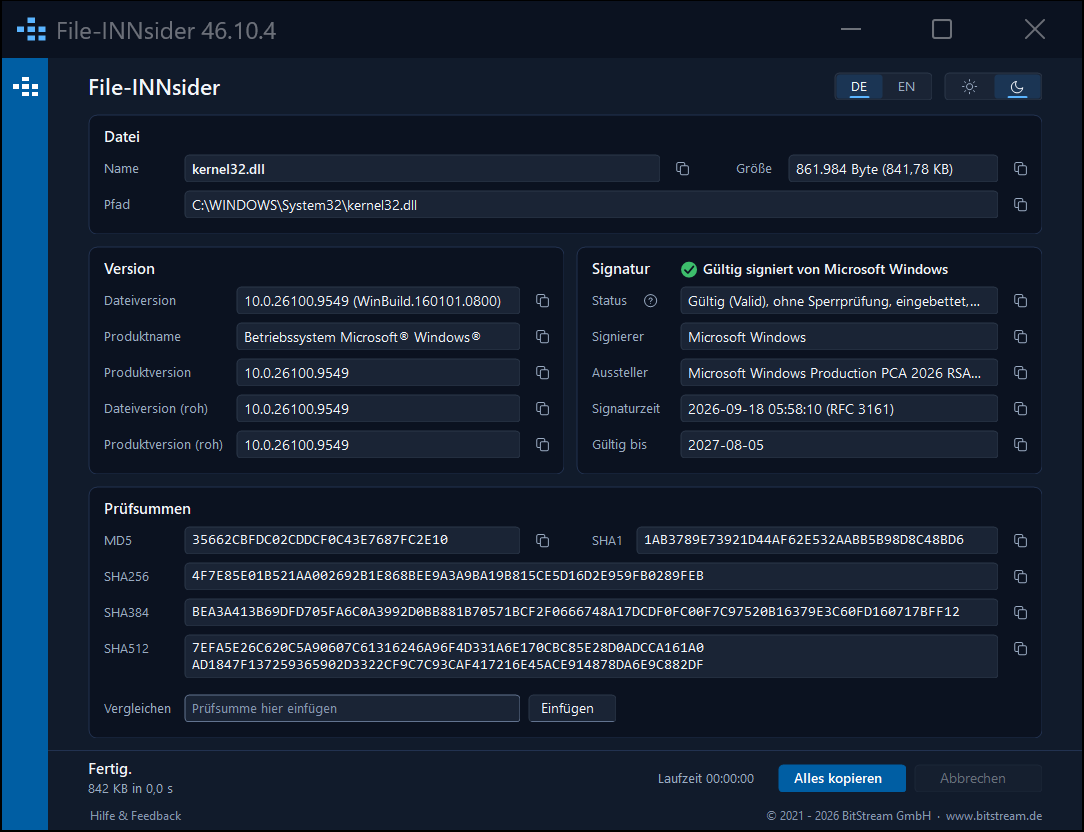Screen dimensions: 1084x832
Task: Copy the Dateiversion value
Action: click(543, 301)
